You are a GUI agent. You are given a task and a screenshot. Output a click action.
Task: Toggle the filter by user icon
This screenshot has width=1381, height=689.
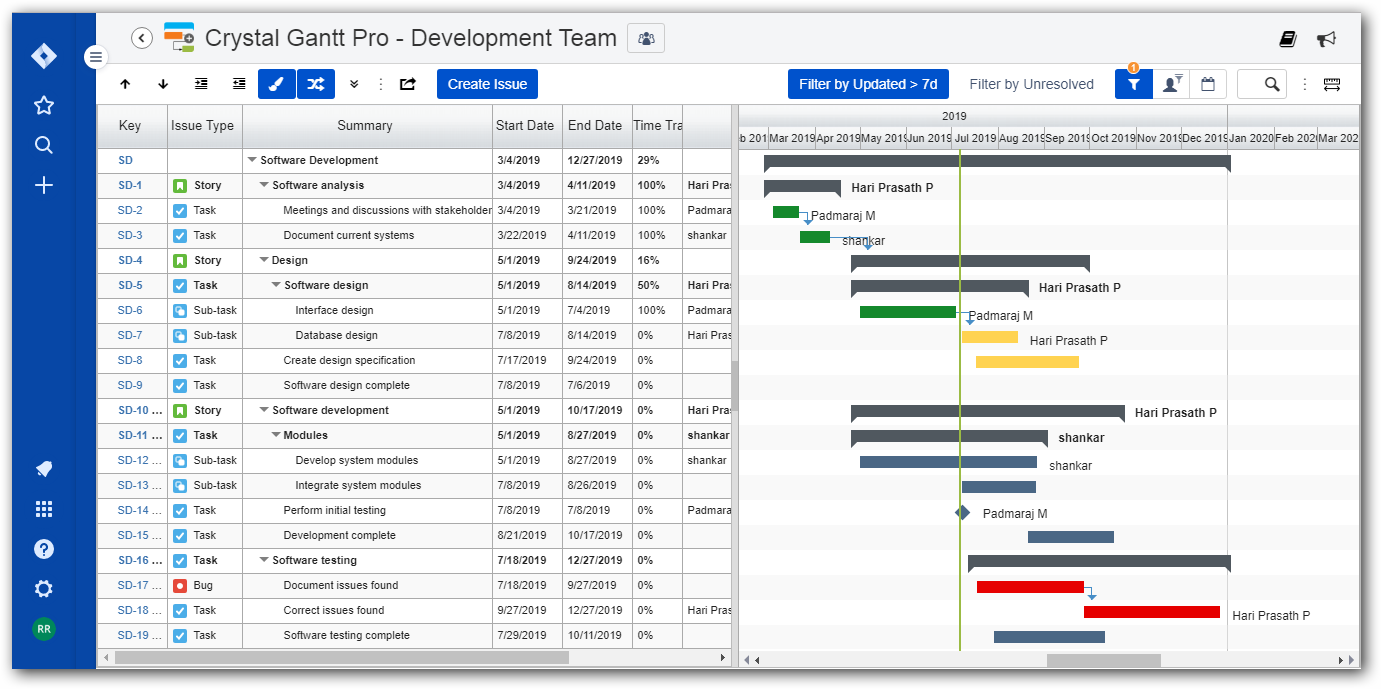pyautogui.click(x=1171, y=84)
